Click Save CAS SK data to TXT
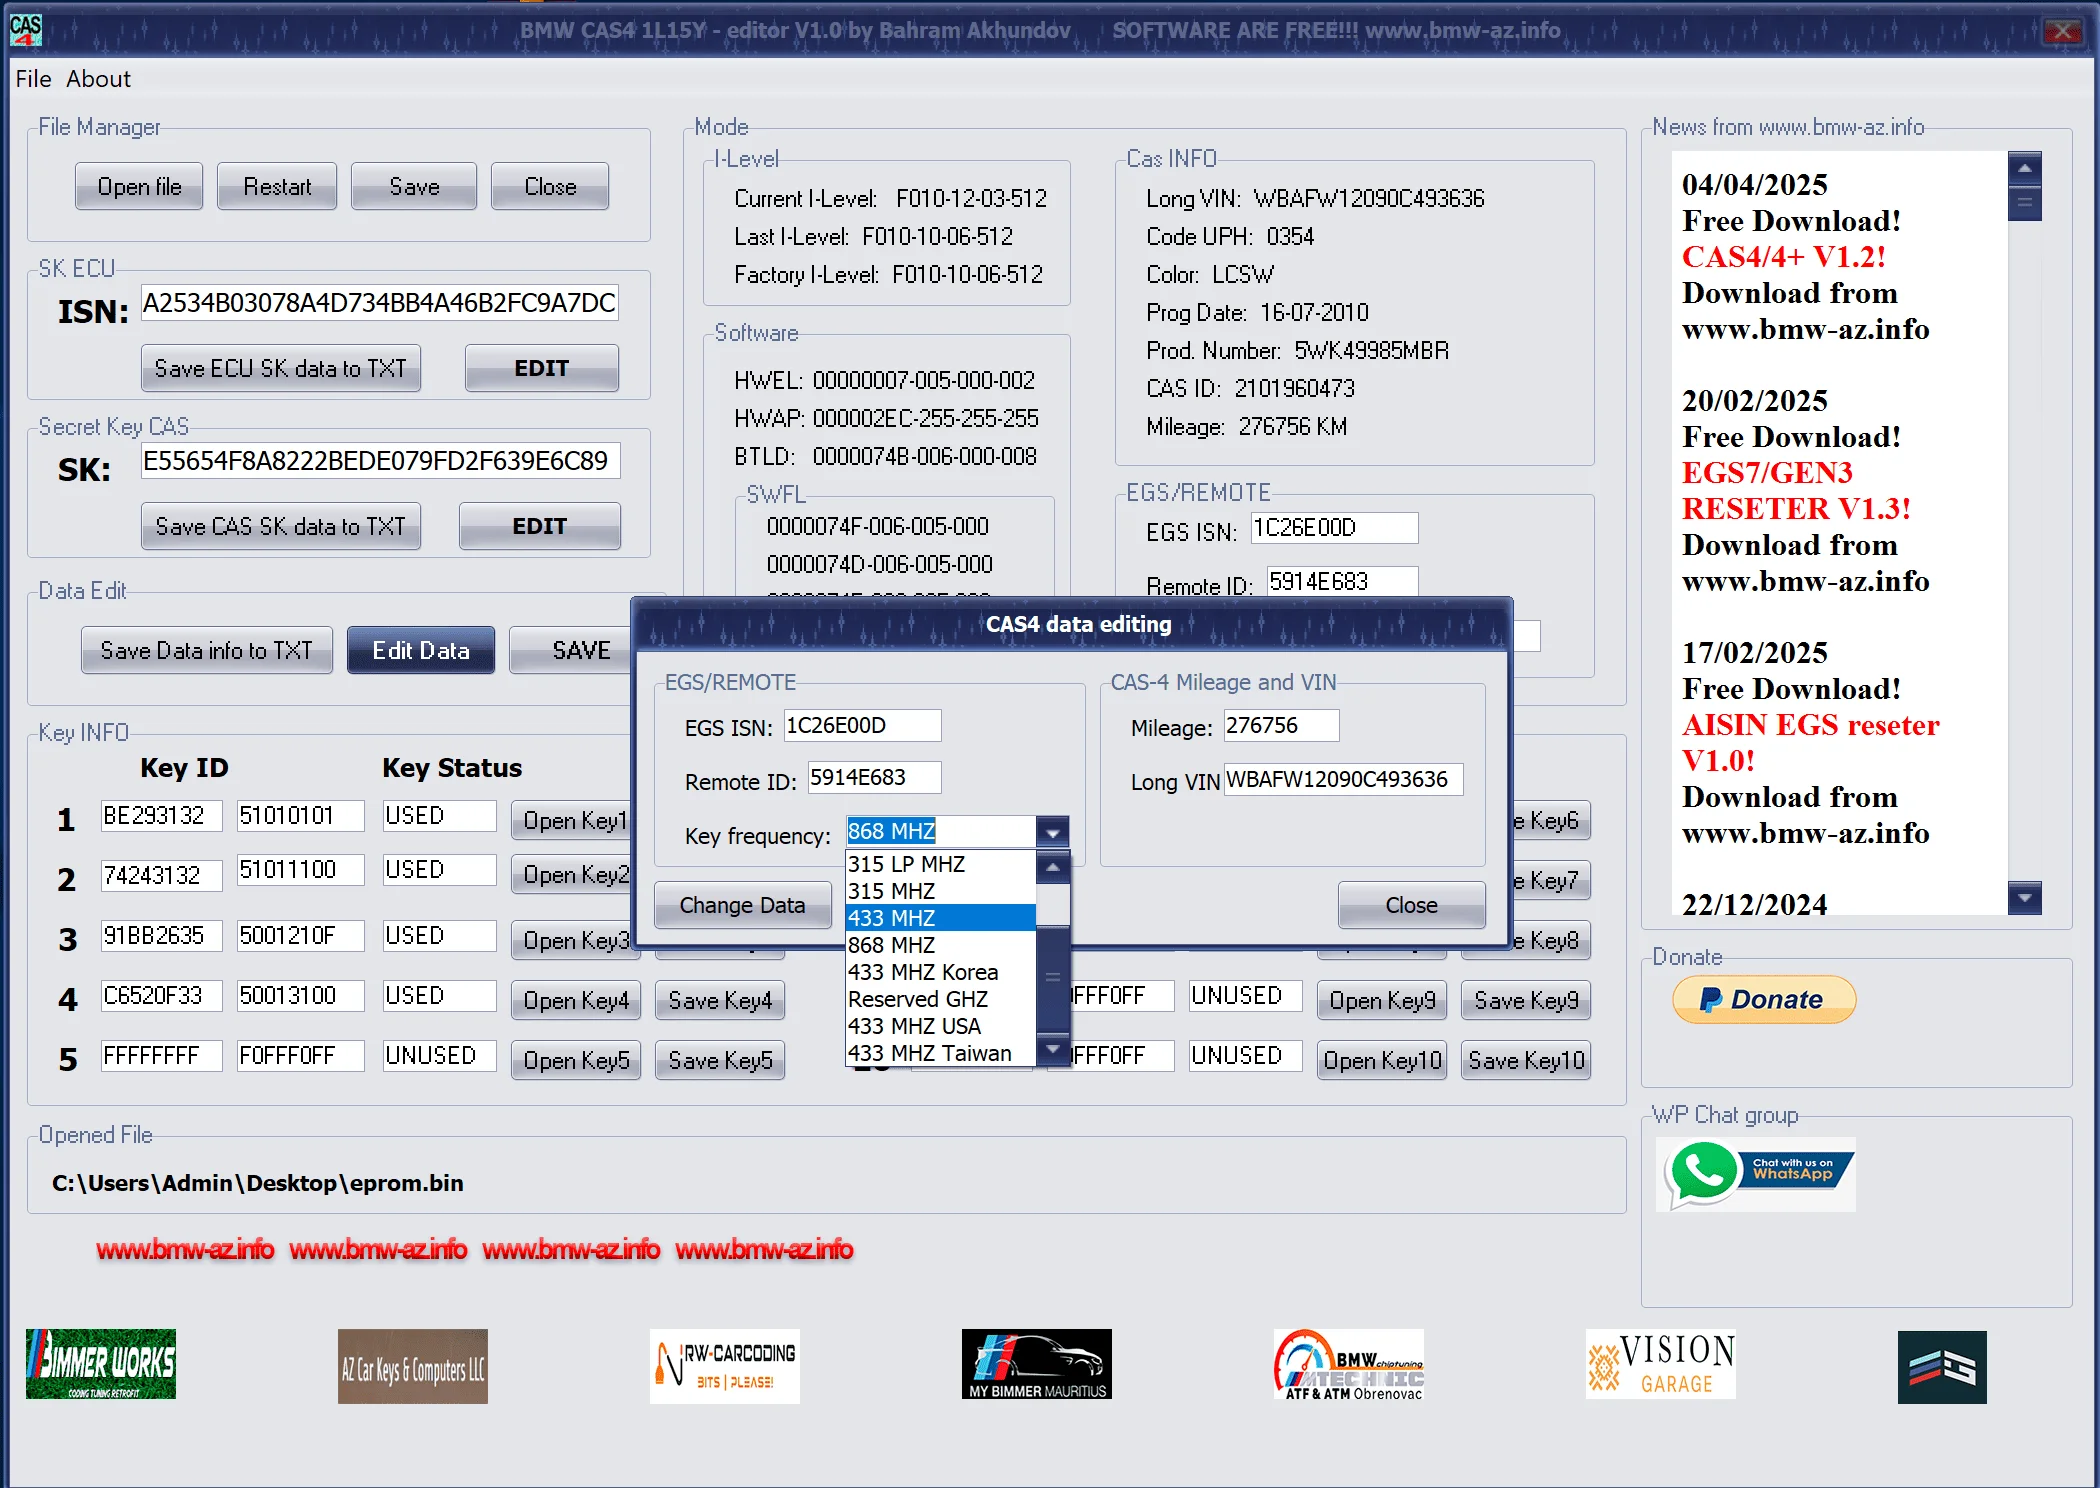Screen dimensions: 2100x1488 coord(281,526)
